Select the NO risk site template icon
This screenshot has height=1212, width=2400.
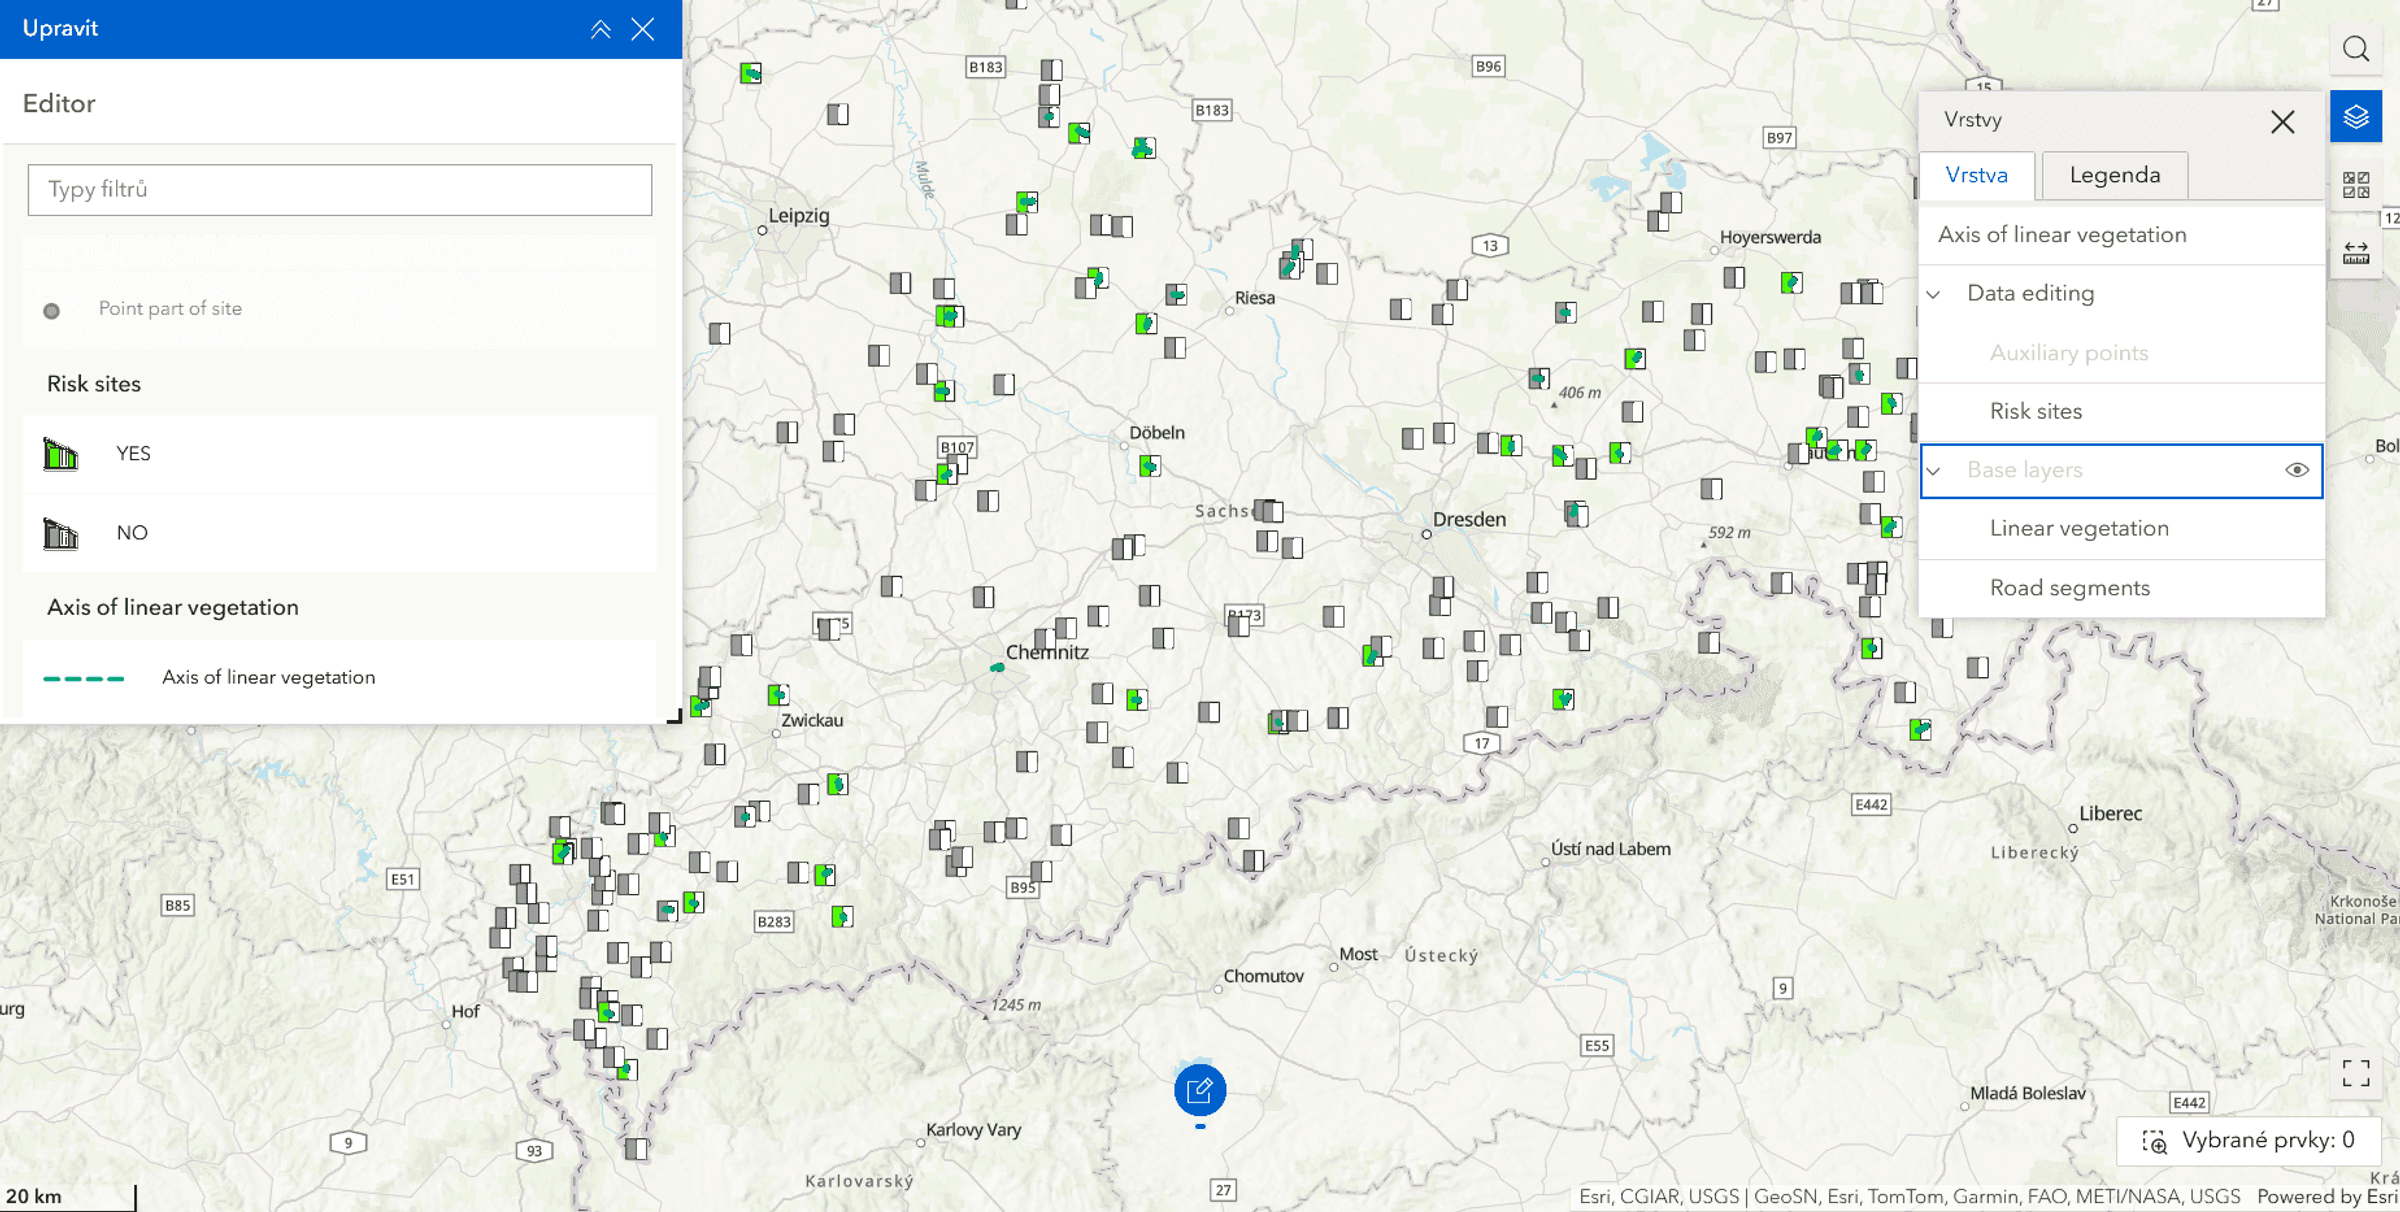[x=61, y=533]
